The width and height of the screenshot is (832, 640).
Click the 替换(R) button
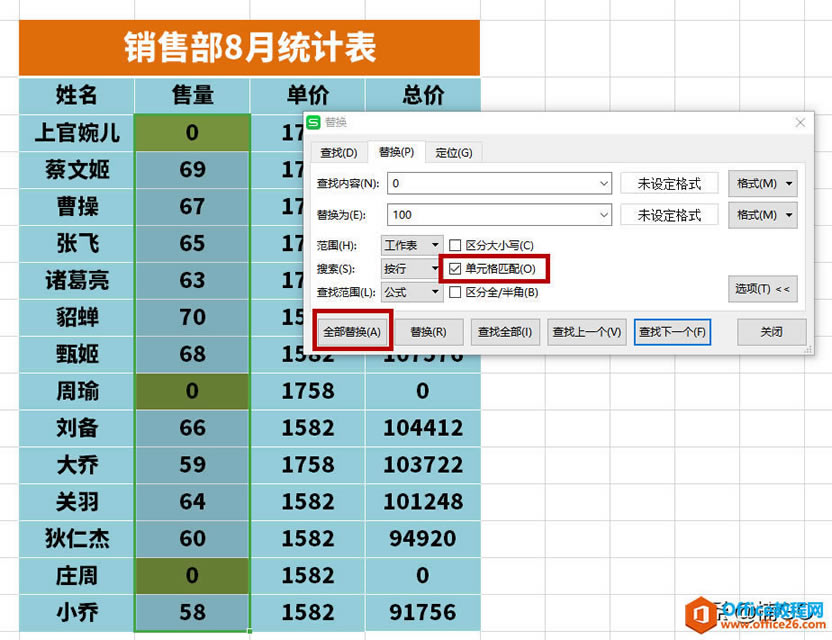tap(429, 332)
